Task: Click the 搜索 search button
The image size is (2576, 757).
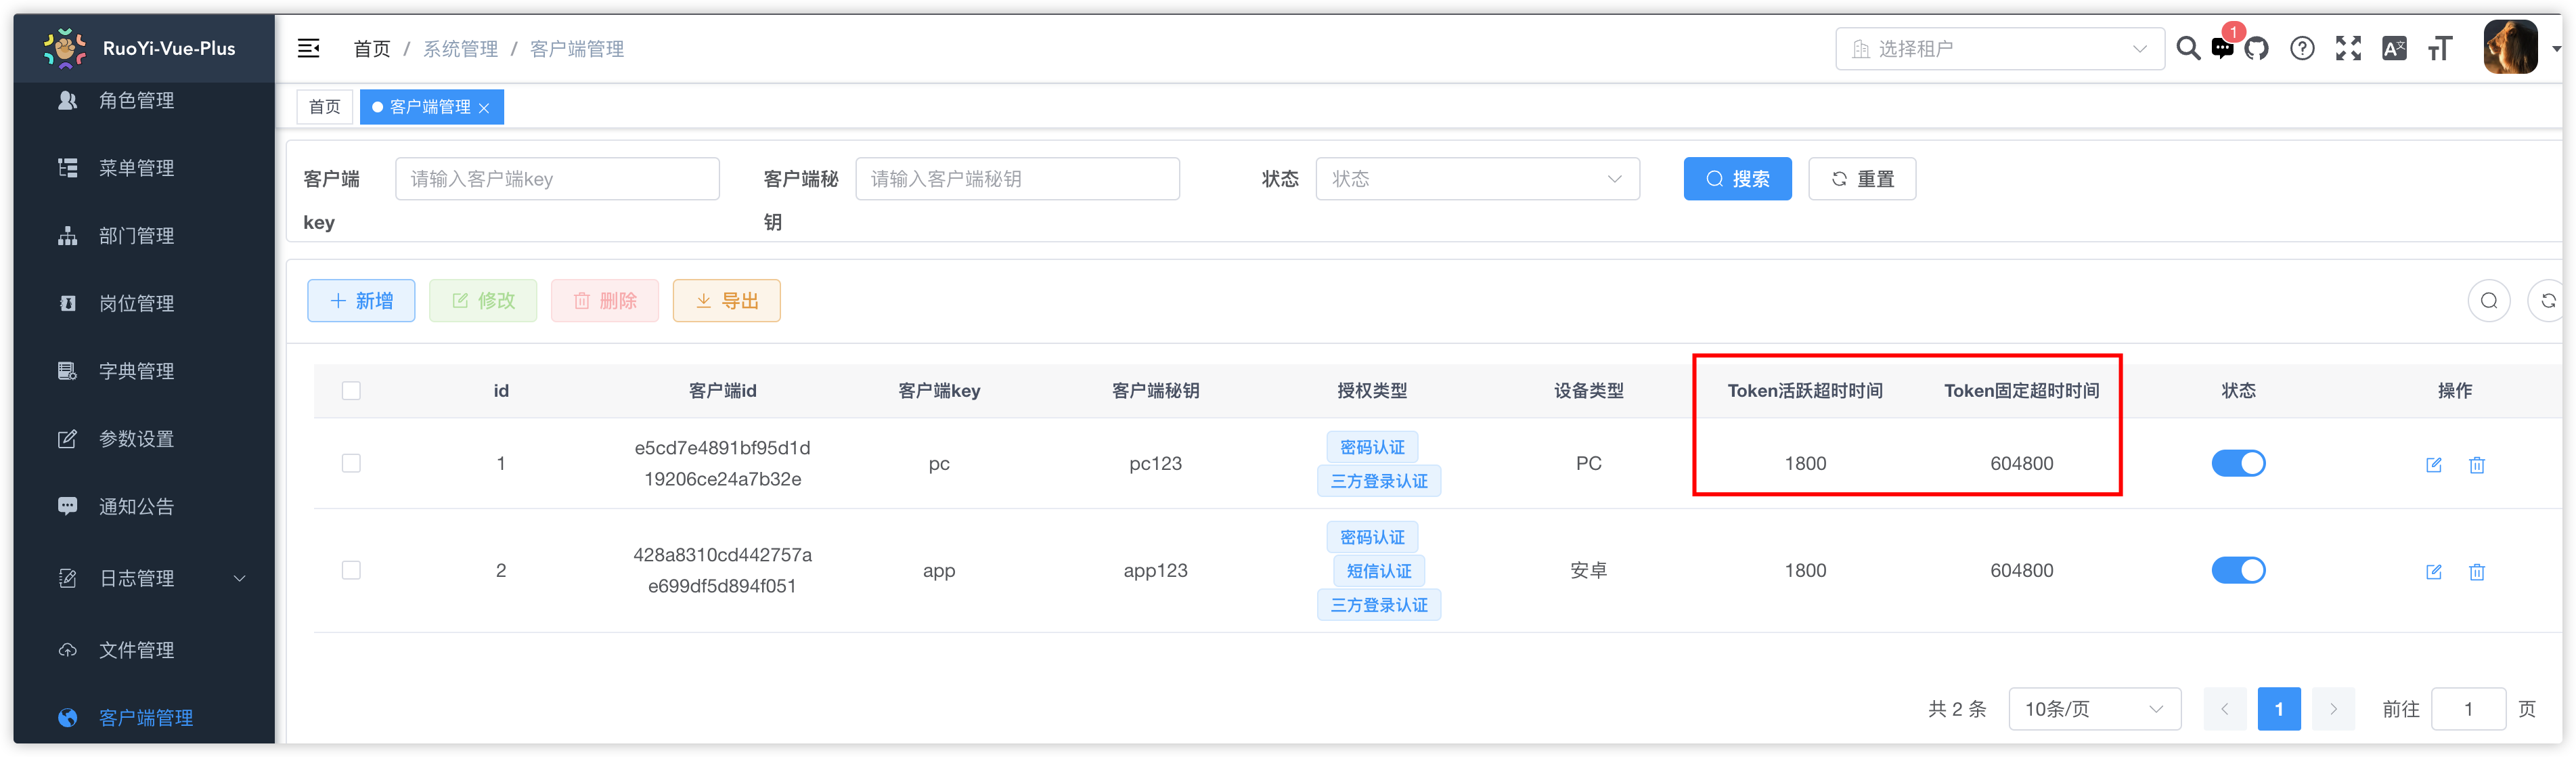Action: pos(1737,178)
